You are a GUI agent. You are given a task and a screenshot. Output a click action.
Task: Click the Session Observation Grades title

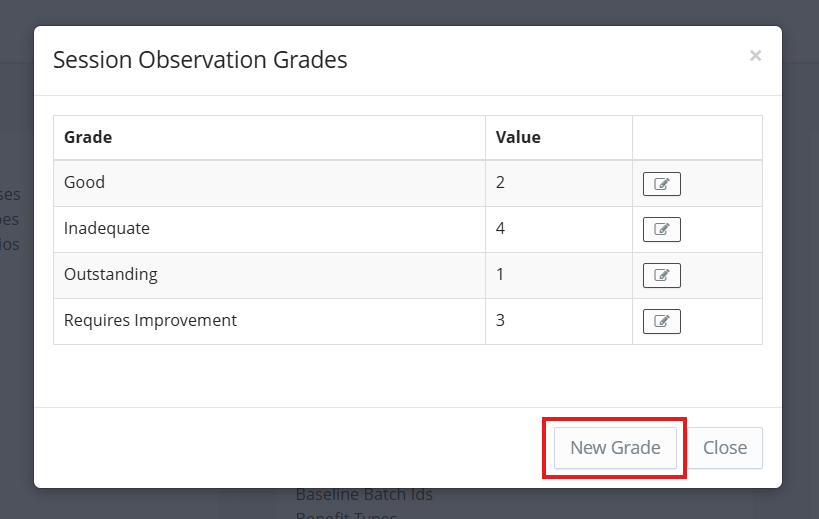200,60
